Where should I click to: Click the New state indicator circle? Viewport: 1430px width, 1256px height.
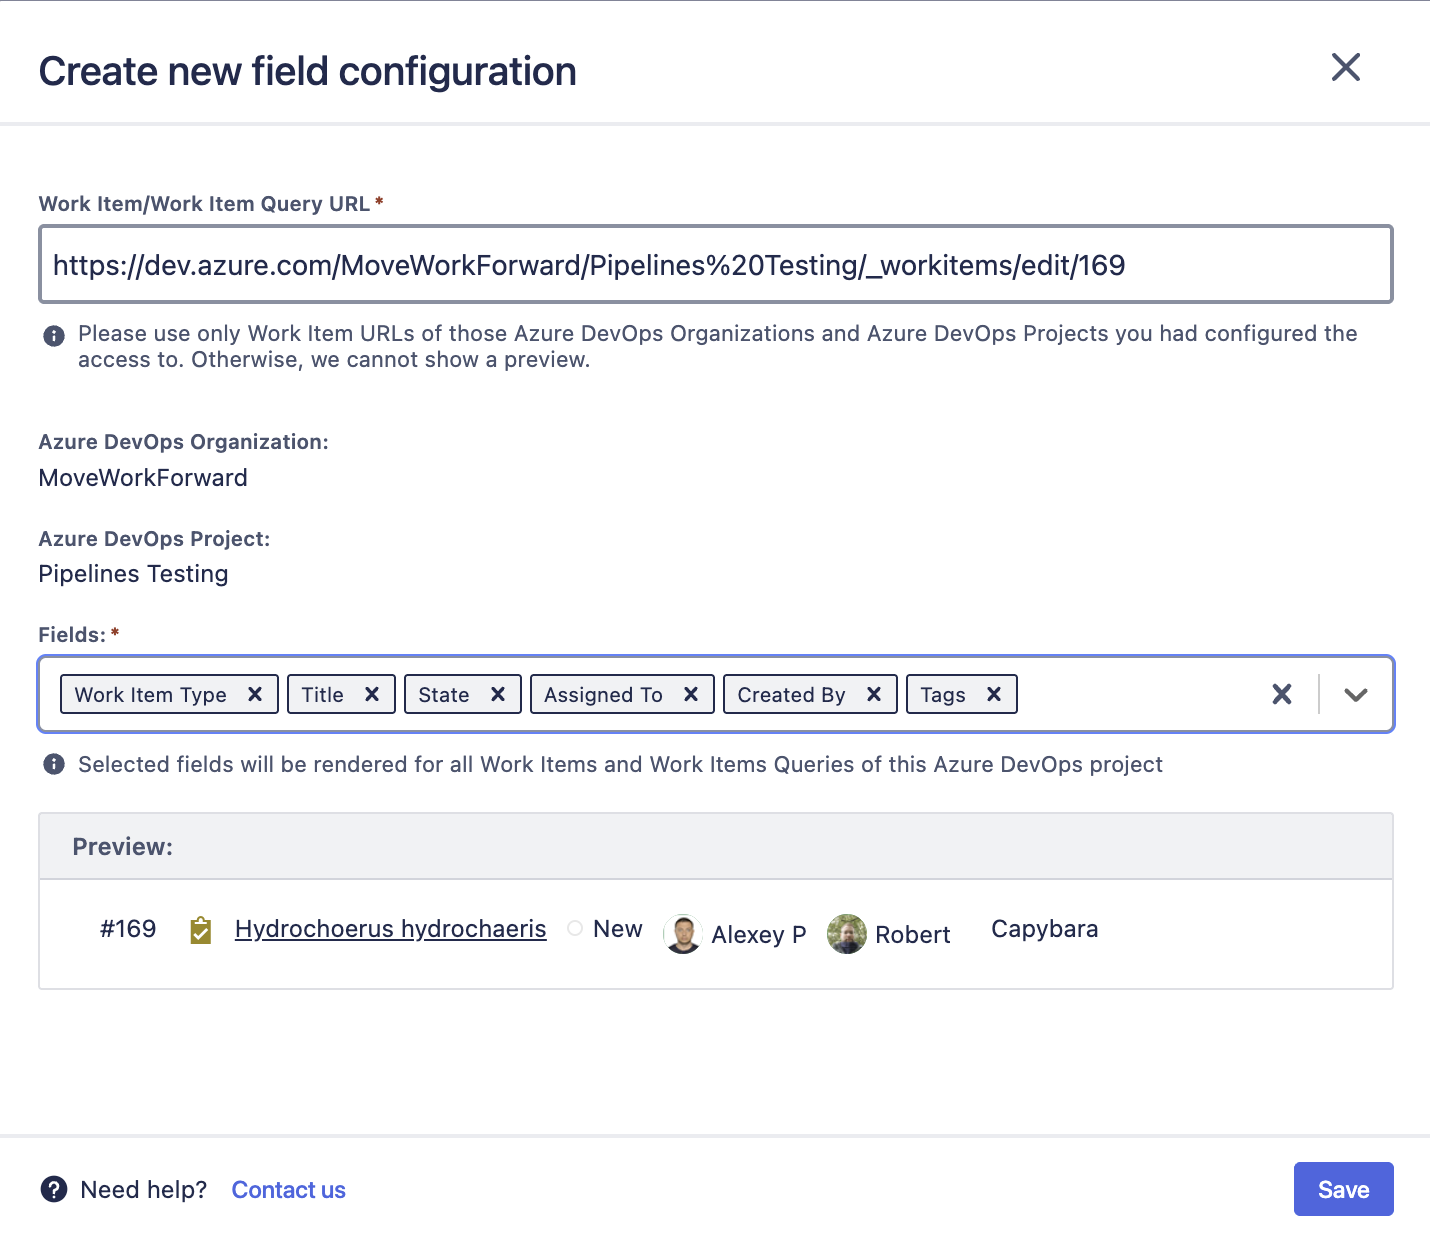coord(575,928)
